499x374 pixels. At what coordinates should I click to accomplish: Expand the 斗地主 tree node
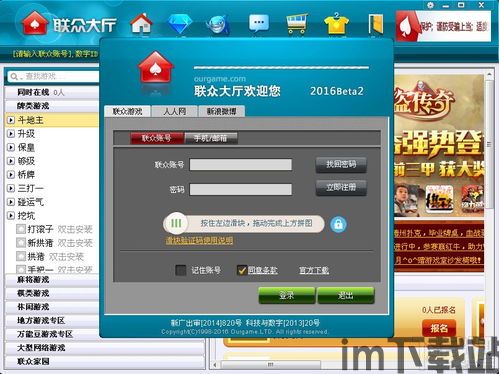11,120
